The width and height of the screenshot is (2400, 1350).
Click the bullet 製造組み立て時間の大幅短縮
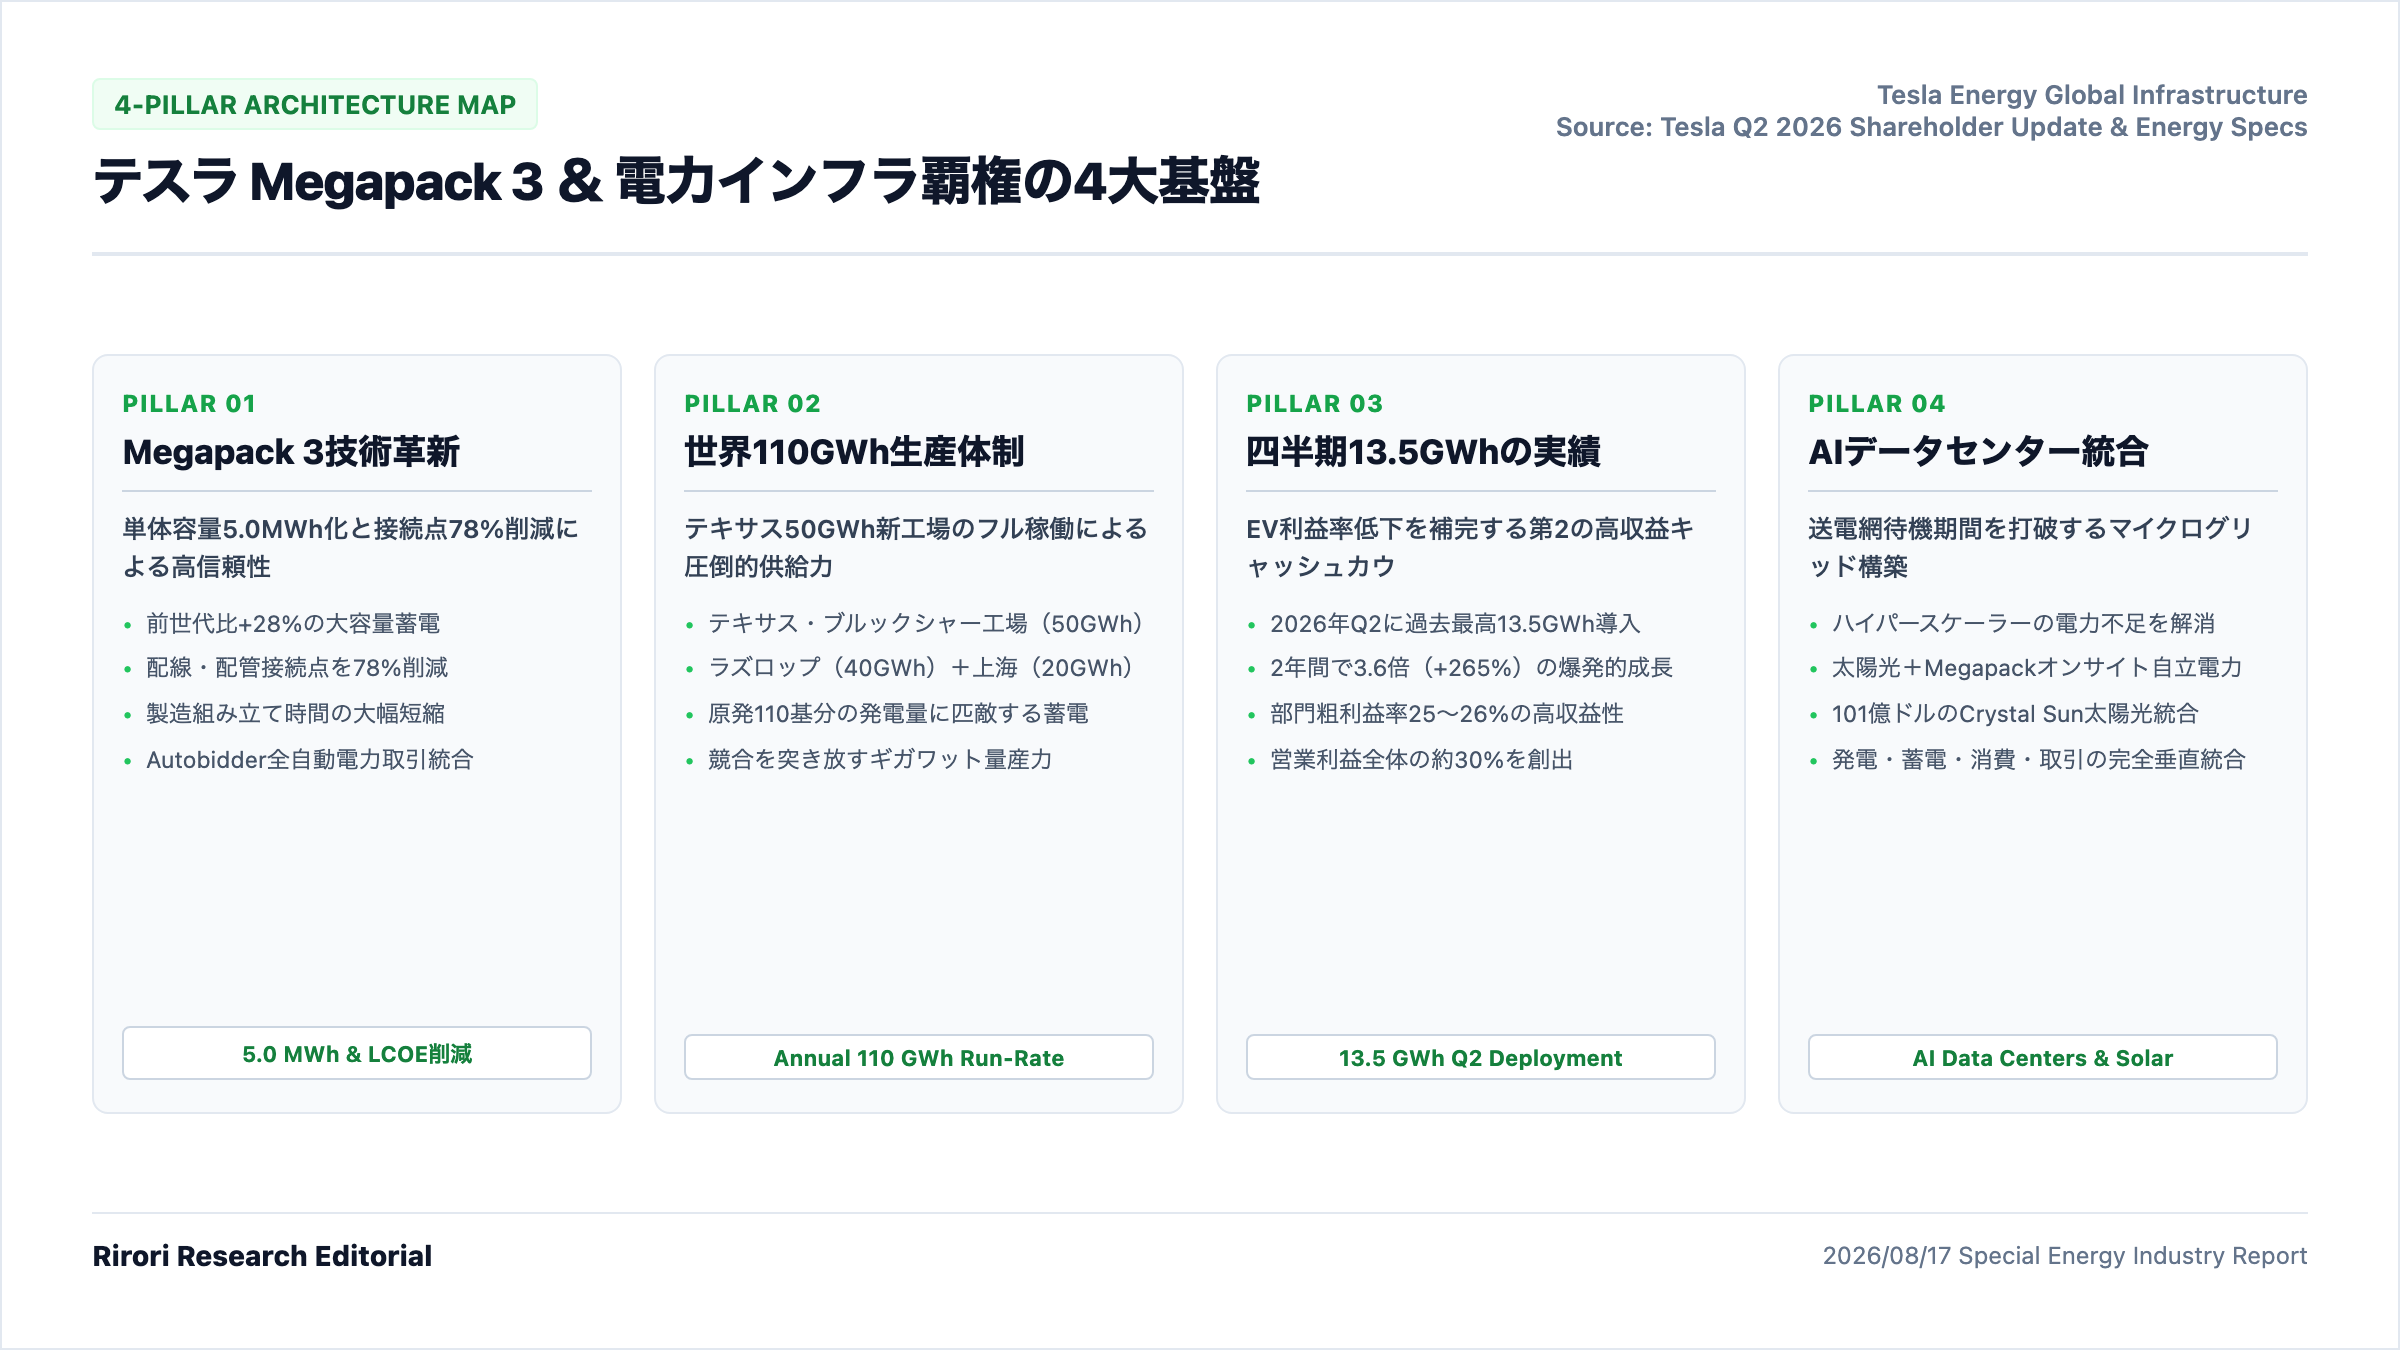(295, 714)
